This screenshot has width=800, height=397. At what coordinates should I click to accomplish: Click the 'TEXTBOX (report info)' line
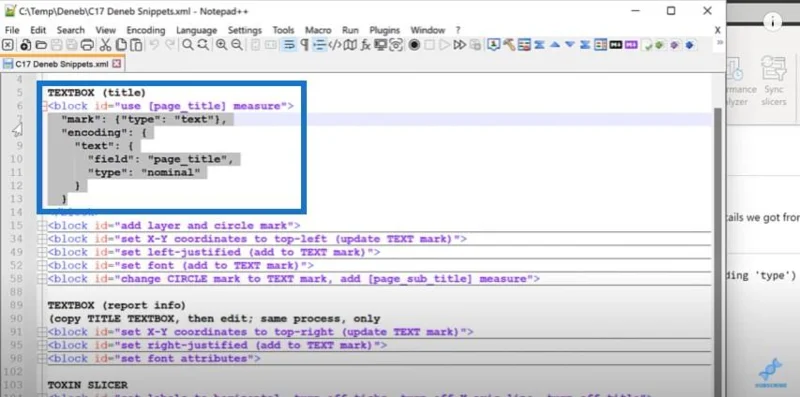tap(117, 305)
